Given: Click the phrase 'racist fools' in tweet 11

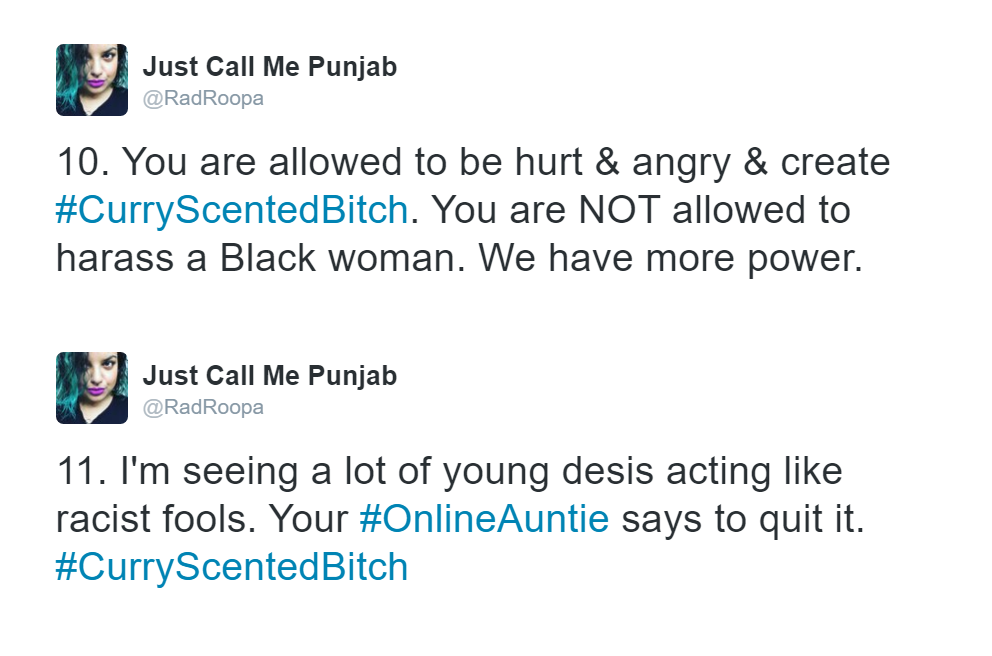Looking at the screenshot, I should pyautogui.click(x=151, y=519).
